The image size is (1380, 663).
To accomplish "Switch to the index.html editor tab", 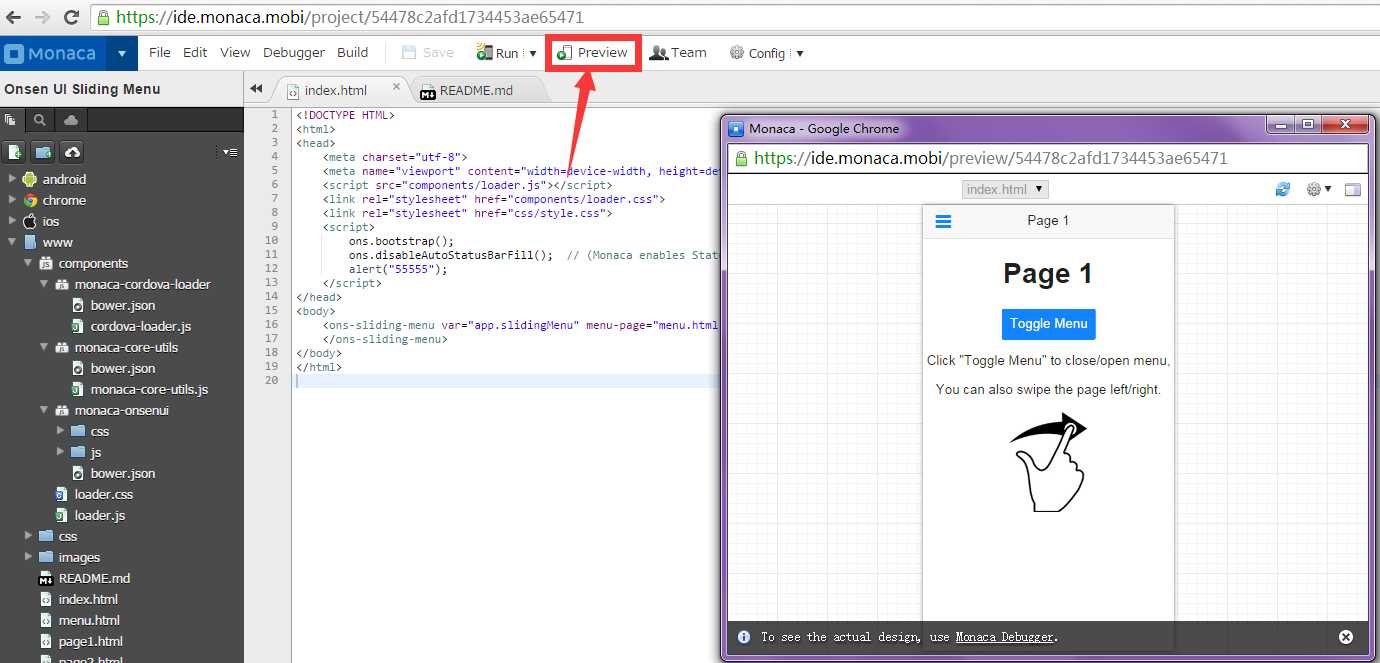I will (336, 90).
